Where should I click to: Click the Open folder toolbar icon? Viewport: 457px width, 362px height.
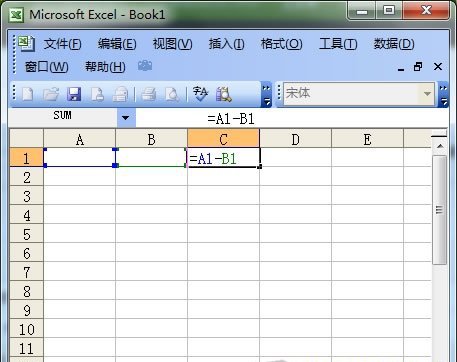[51, 94]
